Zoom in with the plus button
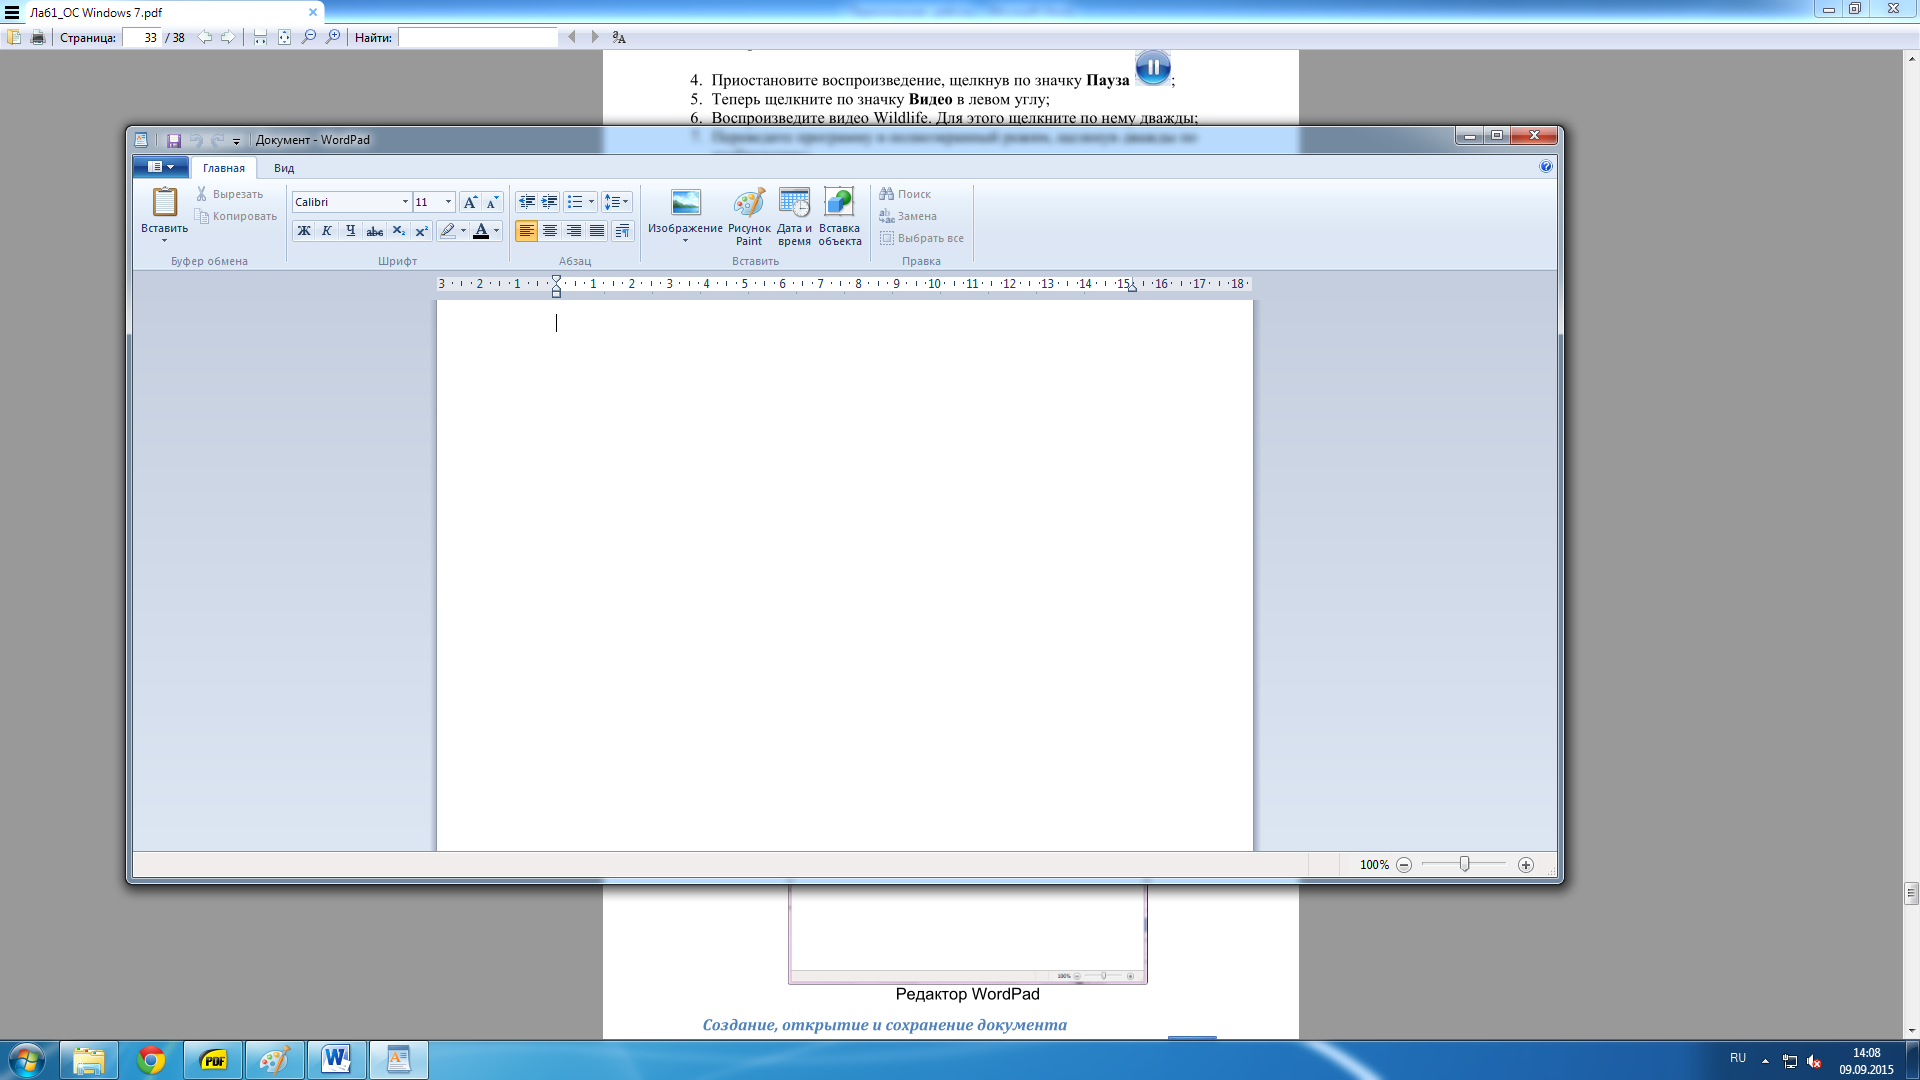The image size is (1920, 1080). [1526, 865]
